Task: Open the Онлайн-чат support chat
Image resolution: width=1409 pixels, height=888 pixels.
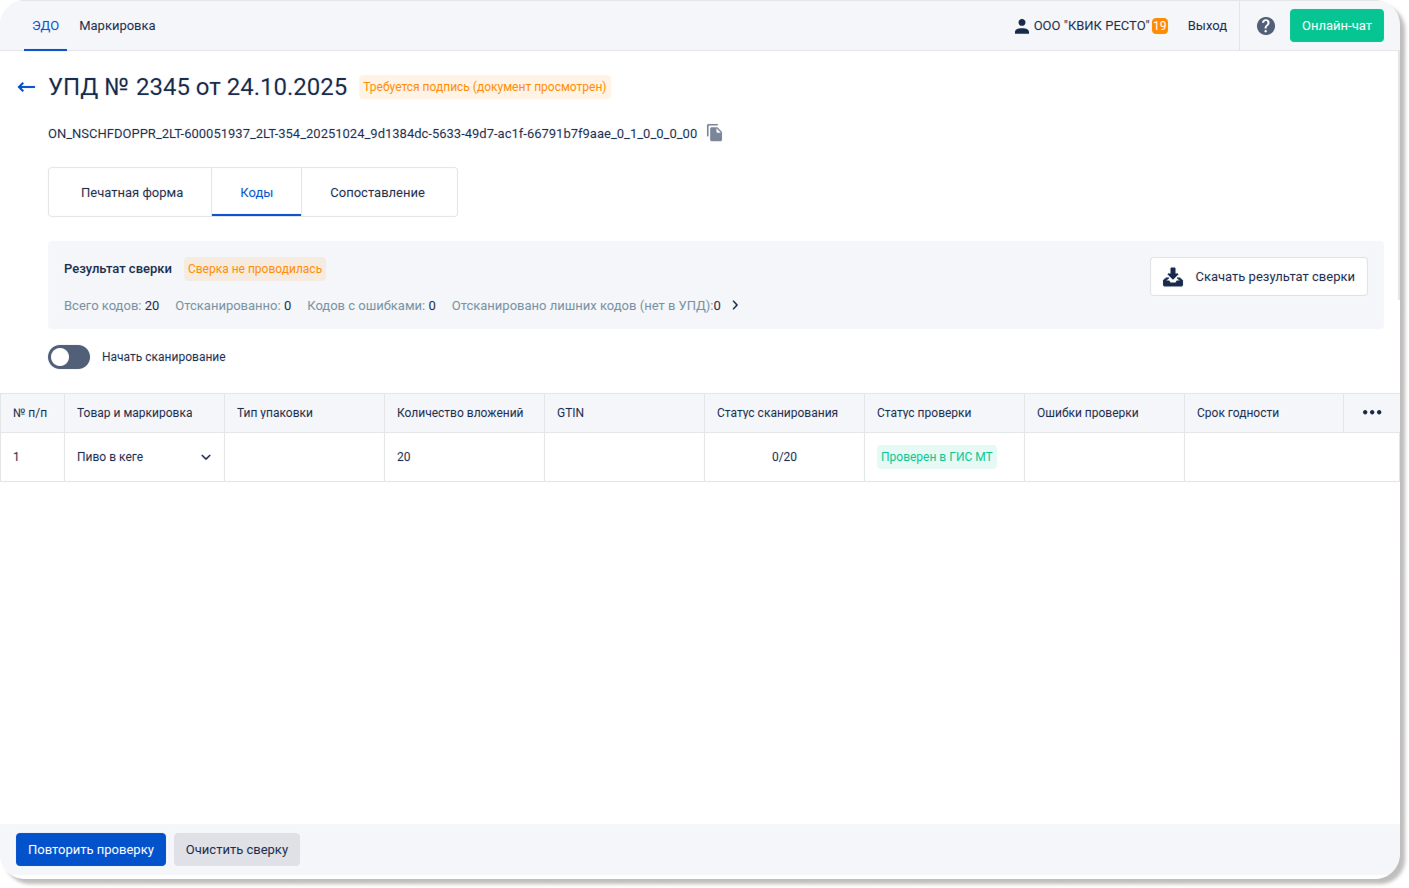Action: coord(1336,26)
